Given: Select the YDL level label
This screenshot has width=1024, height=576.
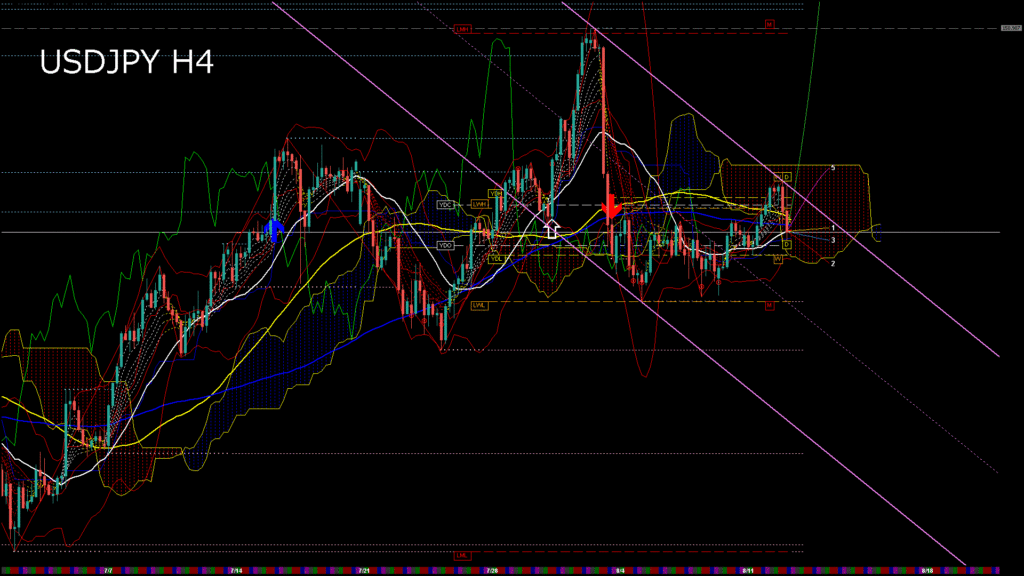Looking at the screenshot, I should 495,257.
